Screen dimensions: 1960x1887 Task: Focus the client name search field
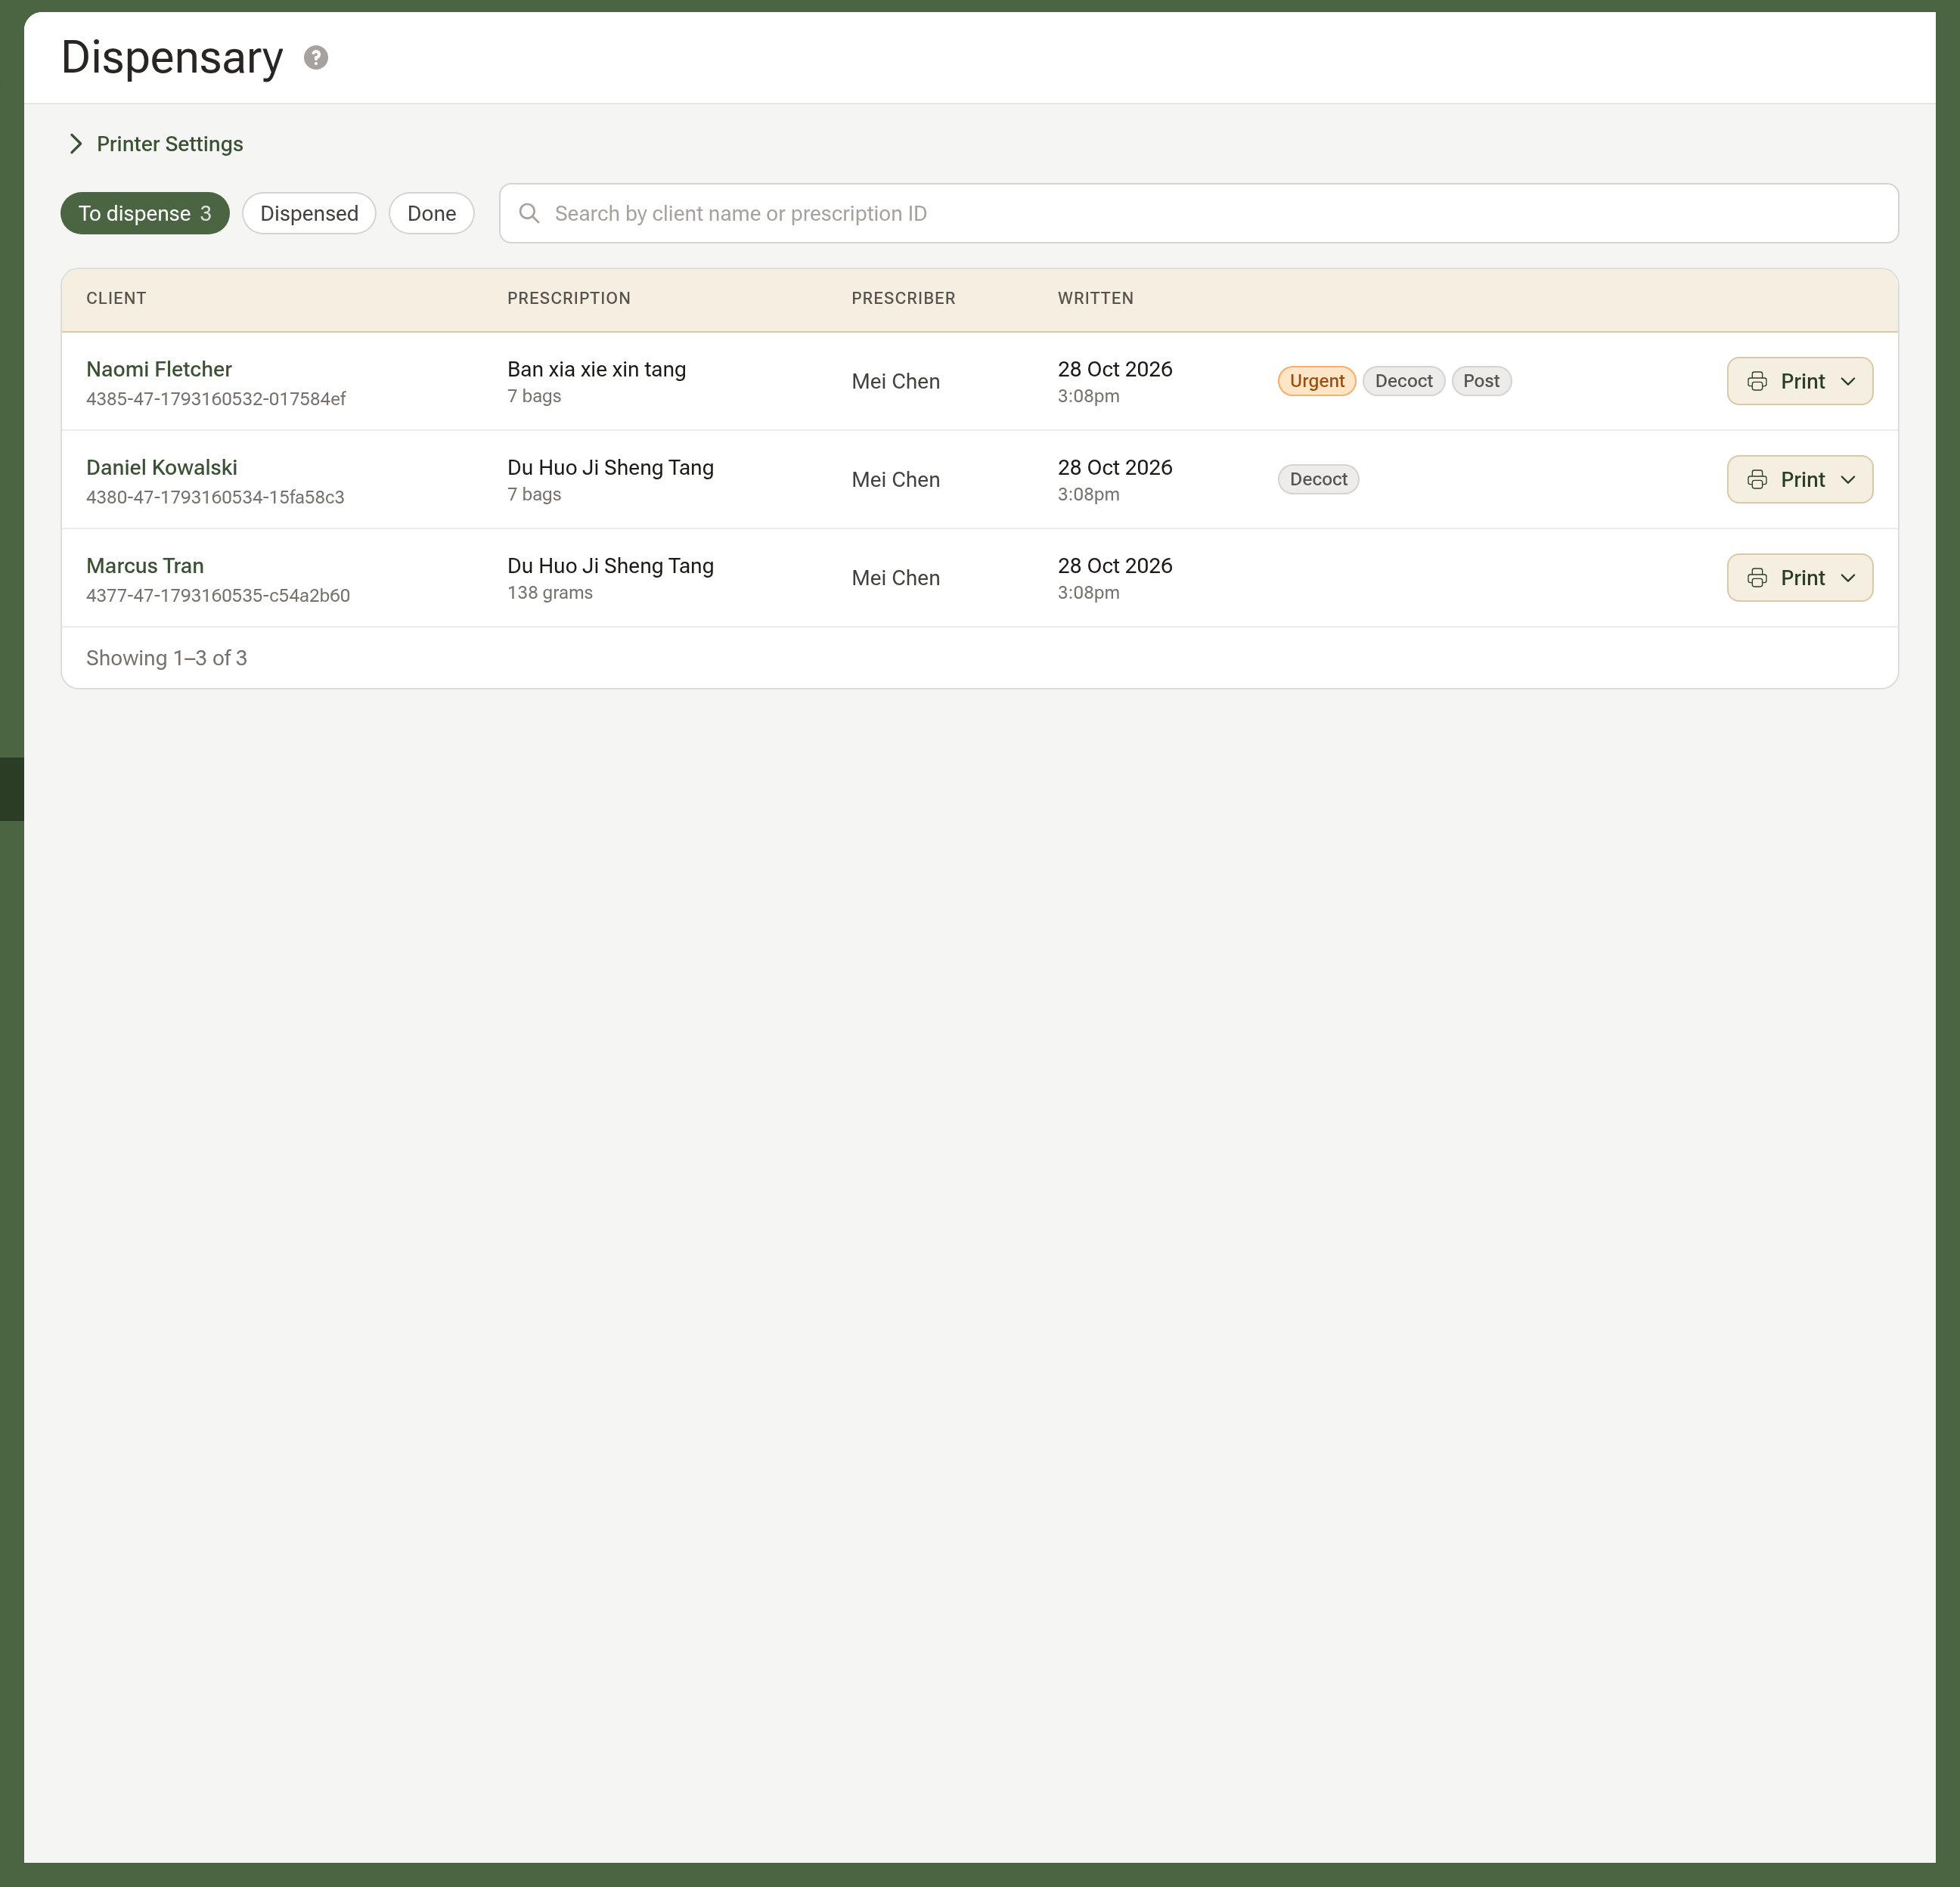[1199, 213]
